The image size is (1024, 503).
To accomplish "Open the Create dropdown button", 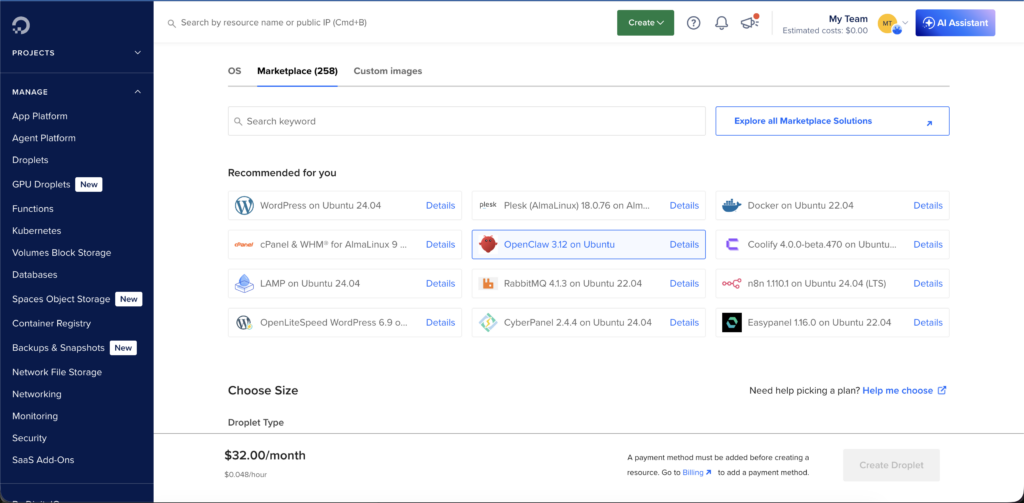I will point(645,23).
